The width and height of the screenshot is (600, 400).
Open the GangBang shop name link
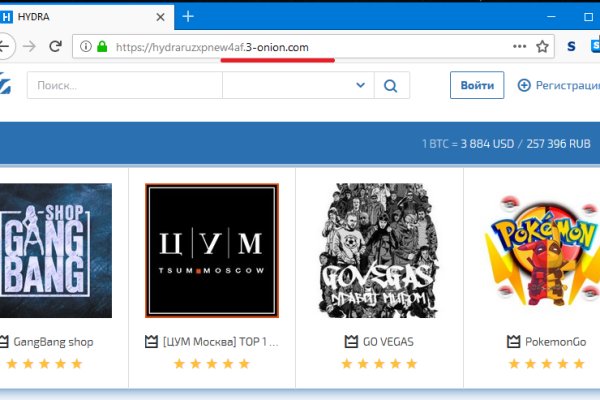pyautogui.click(x=52, y=341)
